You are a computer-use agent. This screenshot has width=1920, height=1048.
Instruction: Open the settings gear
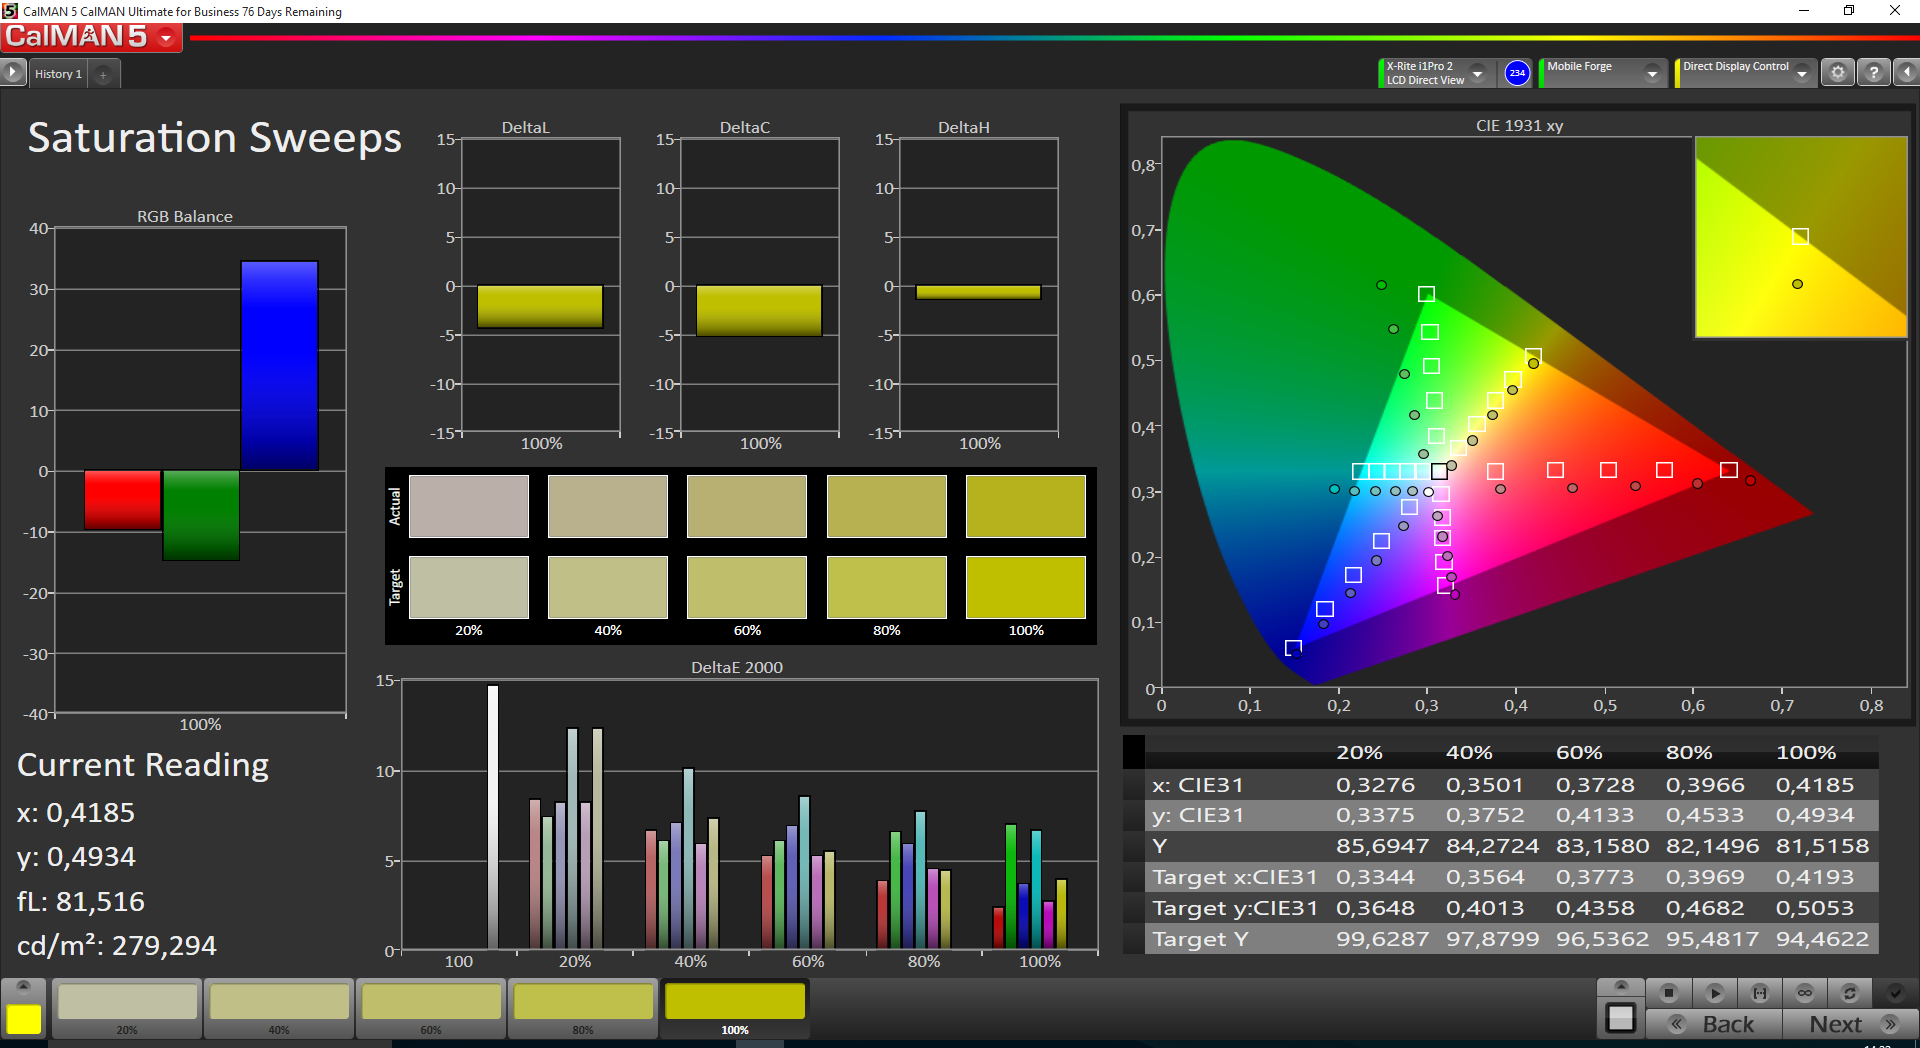1837,73
